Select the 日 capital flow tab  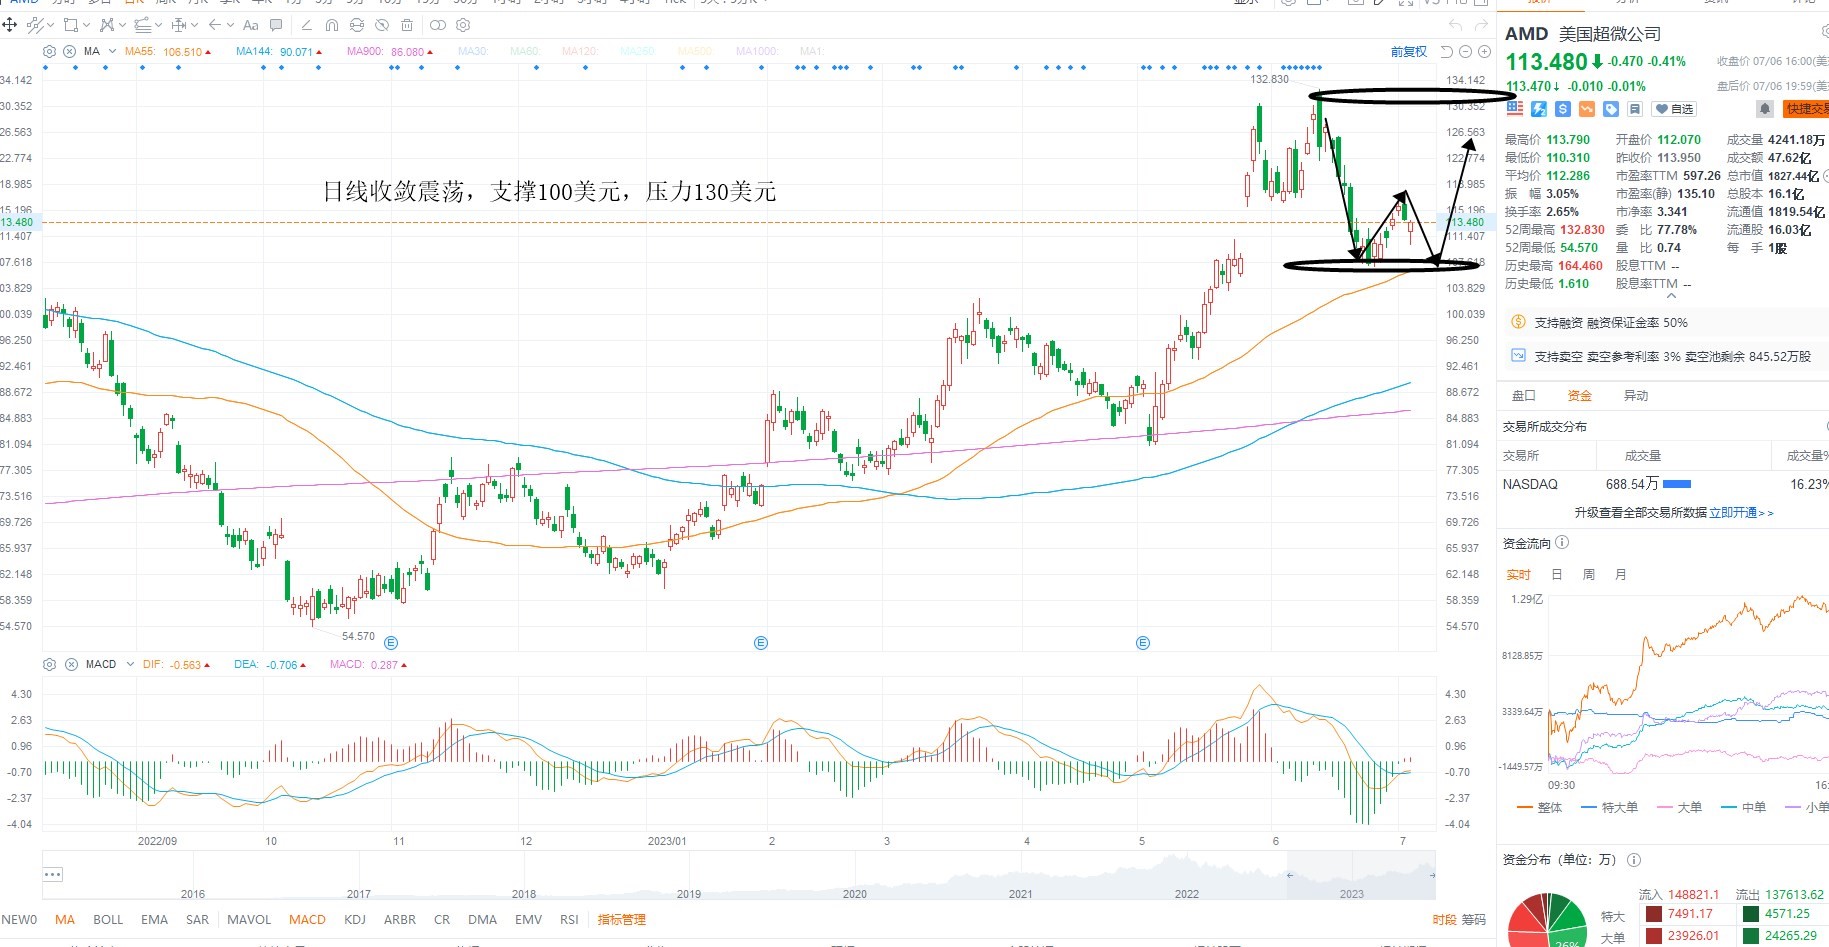(1556, 575)
